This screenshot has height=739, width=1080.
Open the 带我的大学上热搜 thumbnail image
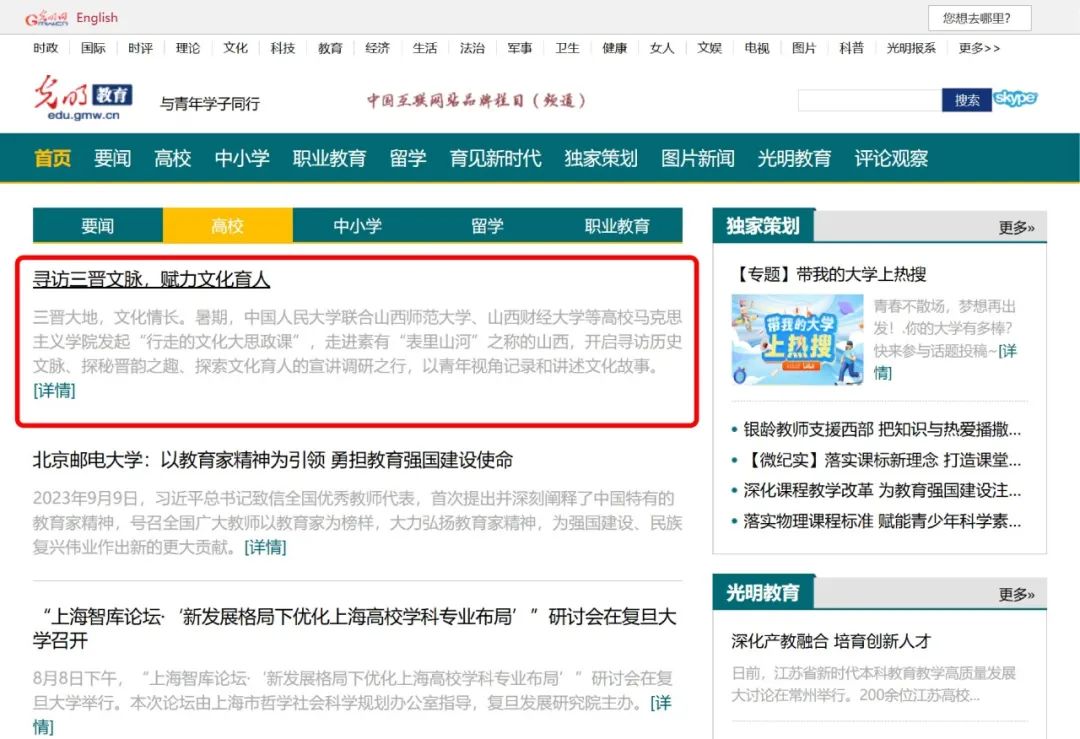point(796,339)
